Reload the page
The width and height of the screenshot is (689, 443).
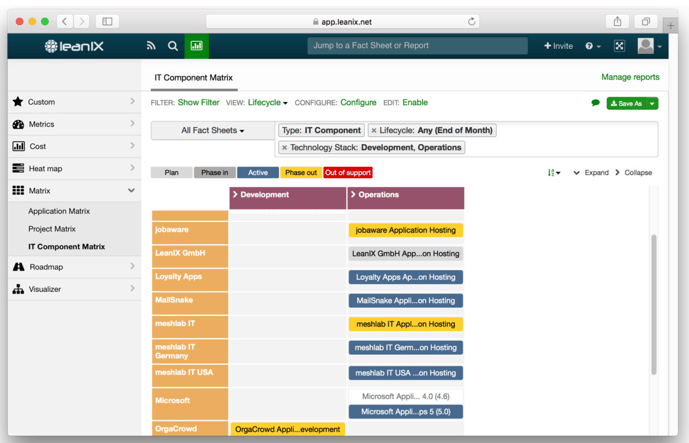point(471,22)
